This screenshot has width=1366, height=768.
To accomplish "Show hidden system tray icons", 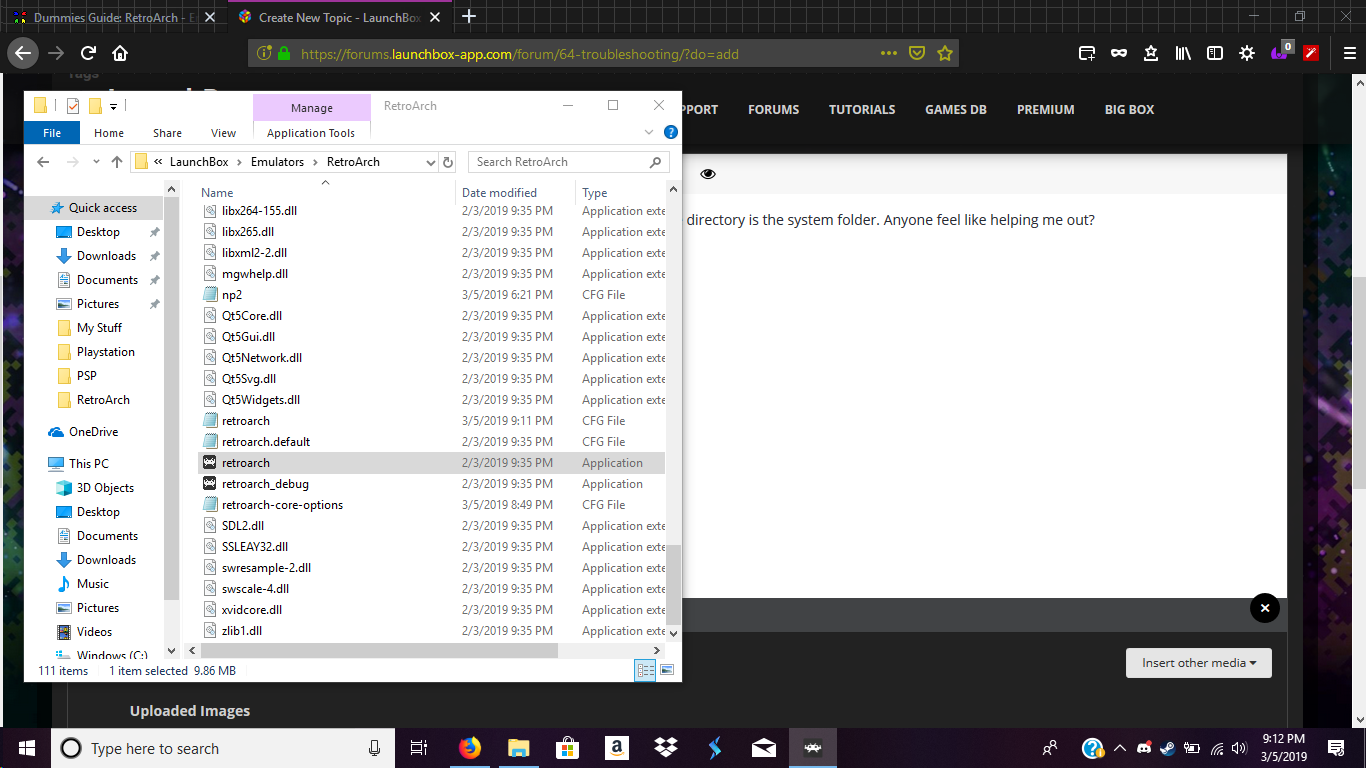I will (x=1119, y=748).
